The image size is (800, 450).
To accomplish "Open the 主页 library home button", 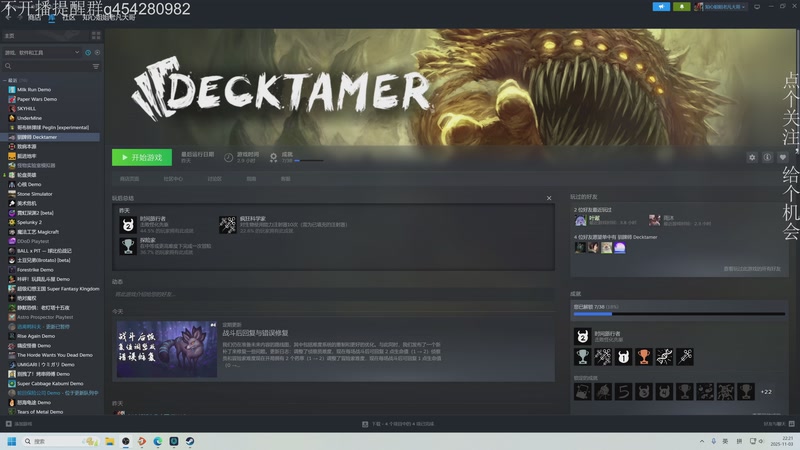I will pos(46,36).
